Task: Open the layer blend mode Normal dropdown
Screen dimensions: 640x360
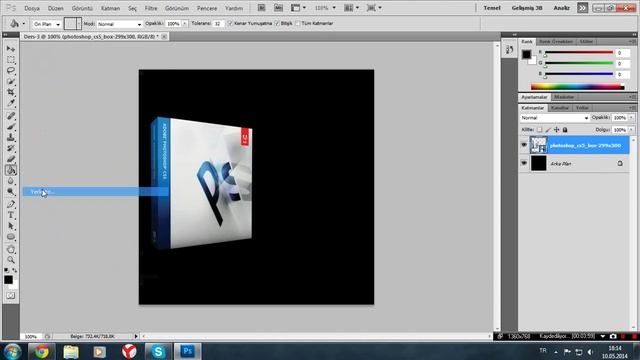Action: (554, 118)
